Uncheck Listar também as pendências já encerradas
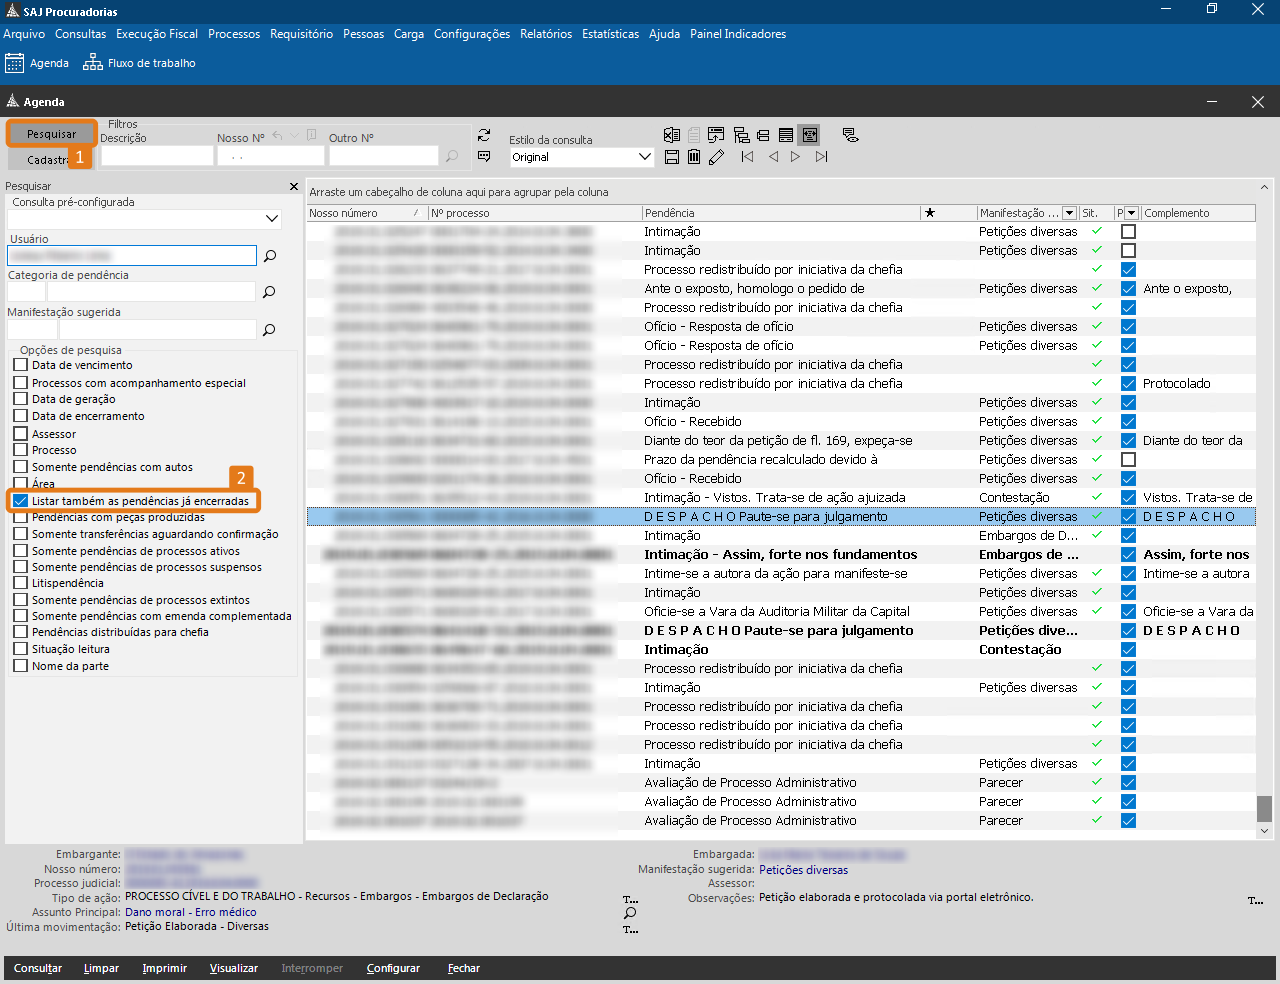The height and width of the screenshot is (984, 1280). 21,501
